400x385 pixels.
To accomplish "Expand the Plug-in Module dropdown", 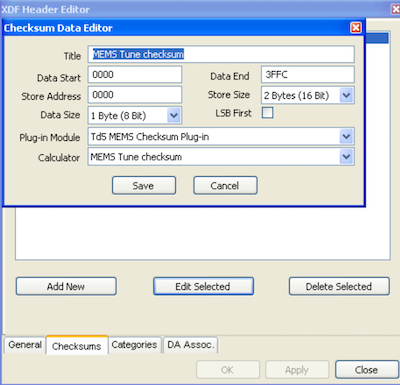I will coord(347,136).
